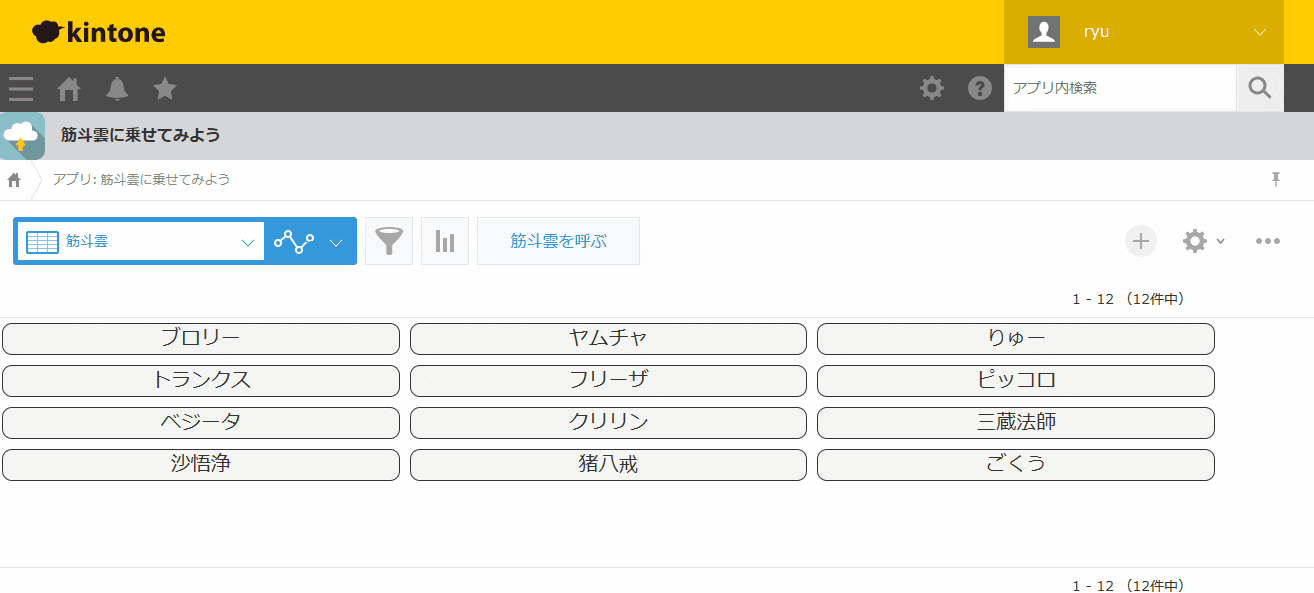Expand the graph options chevron
This screenshot has height=593, width=1314.
tap(336, 242)
